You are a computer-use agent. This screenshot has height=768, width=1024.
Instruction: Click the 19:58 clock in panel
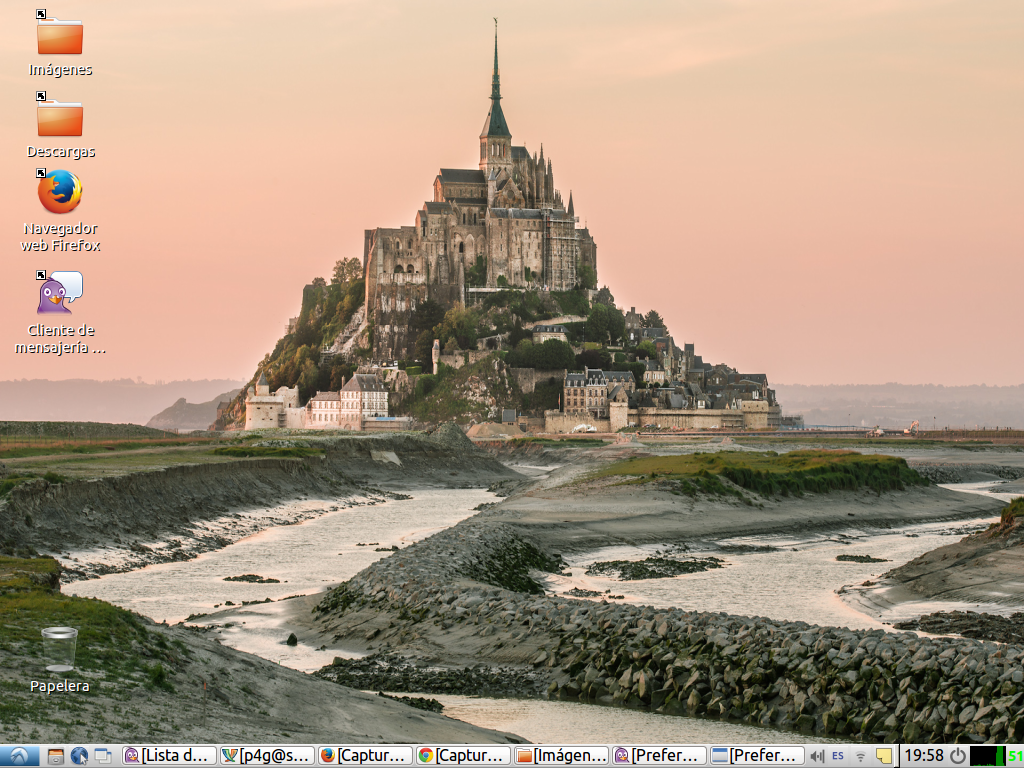click(923, 756)
